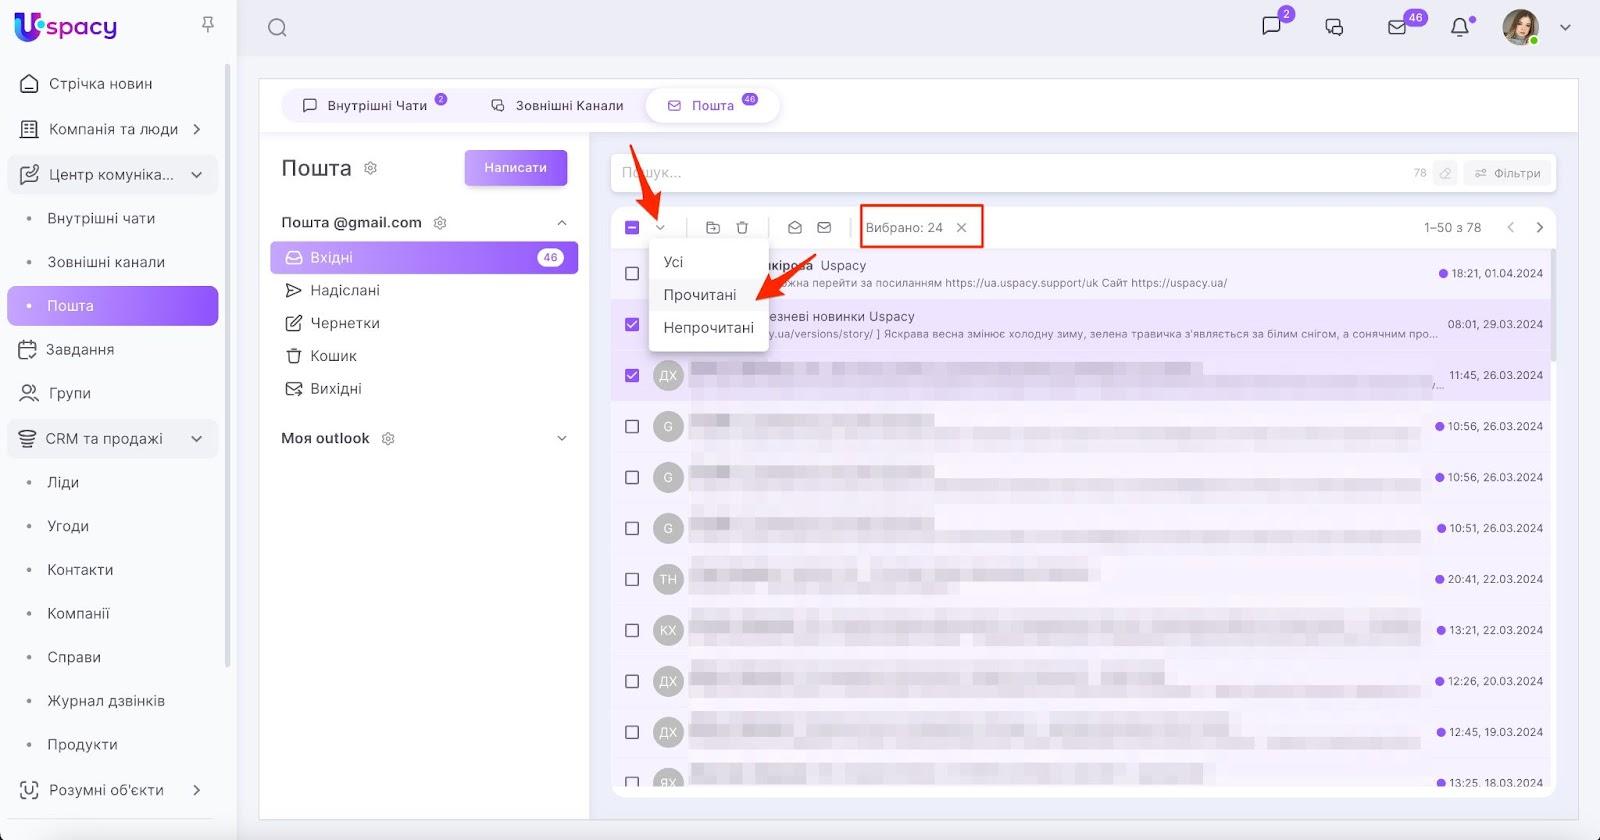The image size is (1600, 840).
Task: Open settings gear next to Пошта heading
Action: pyautogui.click(x=370, y=168)
